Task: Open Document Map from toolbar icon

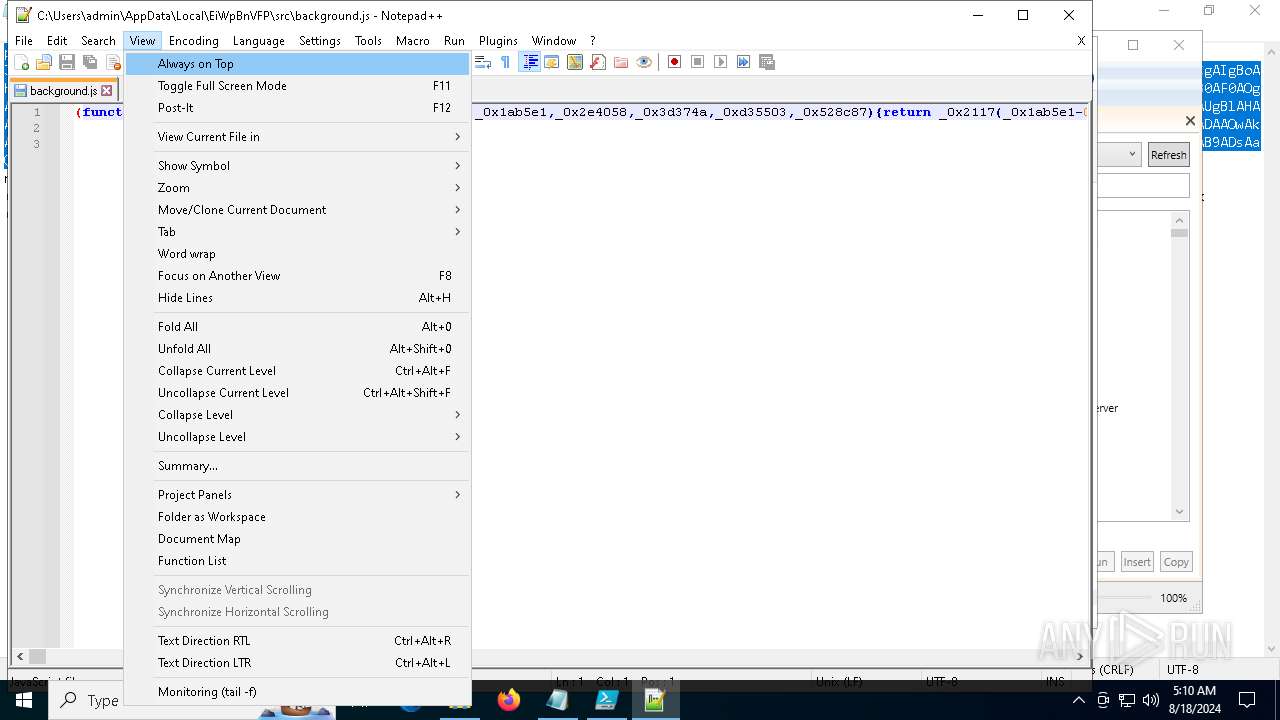Action: (575, 62)
